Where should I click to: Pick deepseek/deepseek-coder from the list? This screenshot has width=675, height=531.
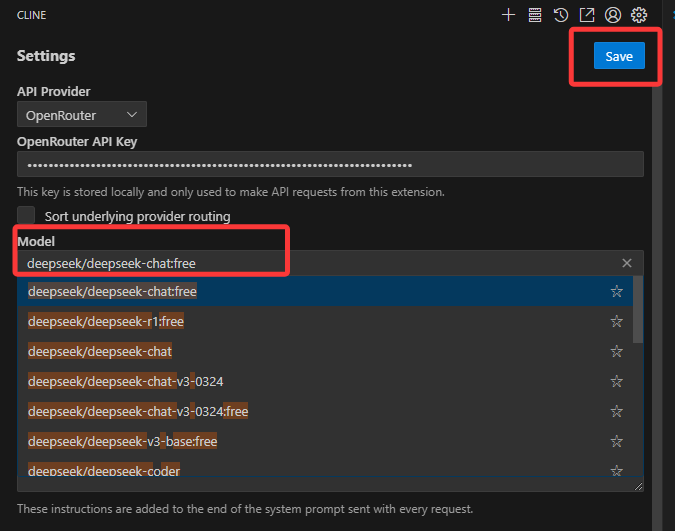click(104, 470)
